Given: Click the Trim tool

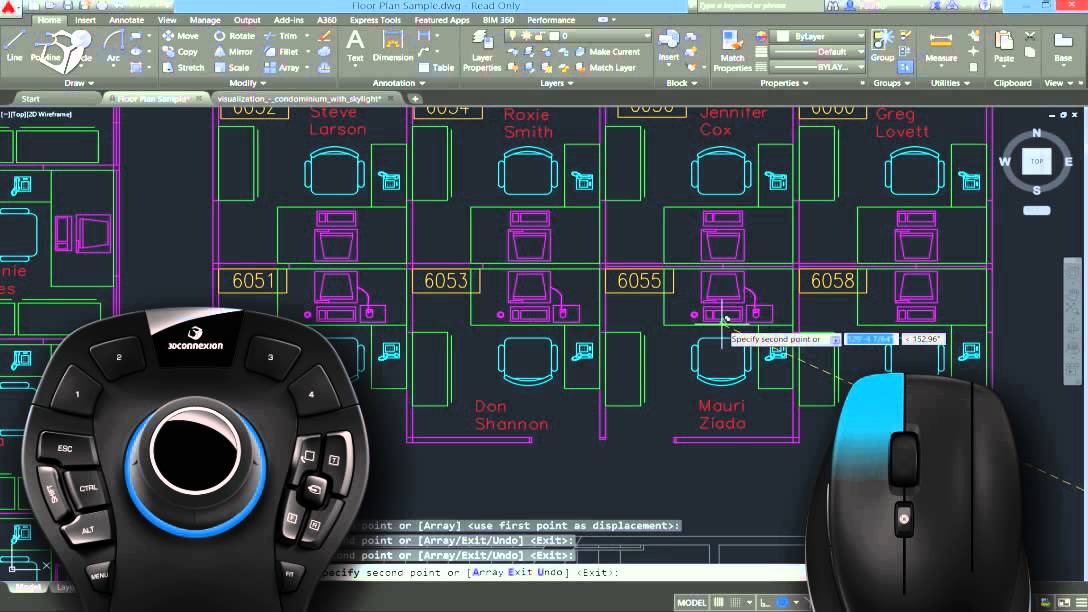Looking at the screenshot, I should pos(281,35).
